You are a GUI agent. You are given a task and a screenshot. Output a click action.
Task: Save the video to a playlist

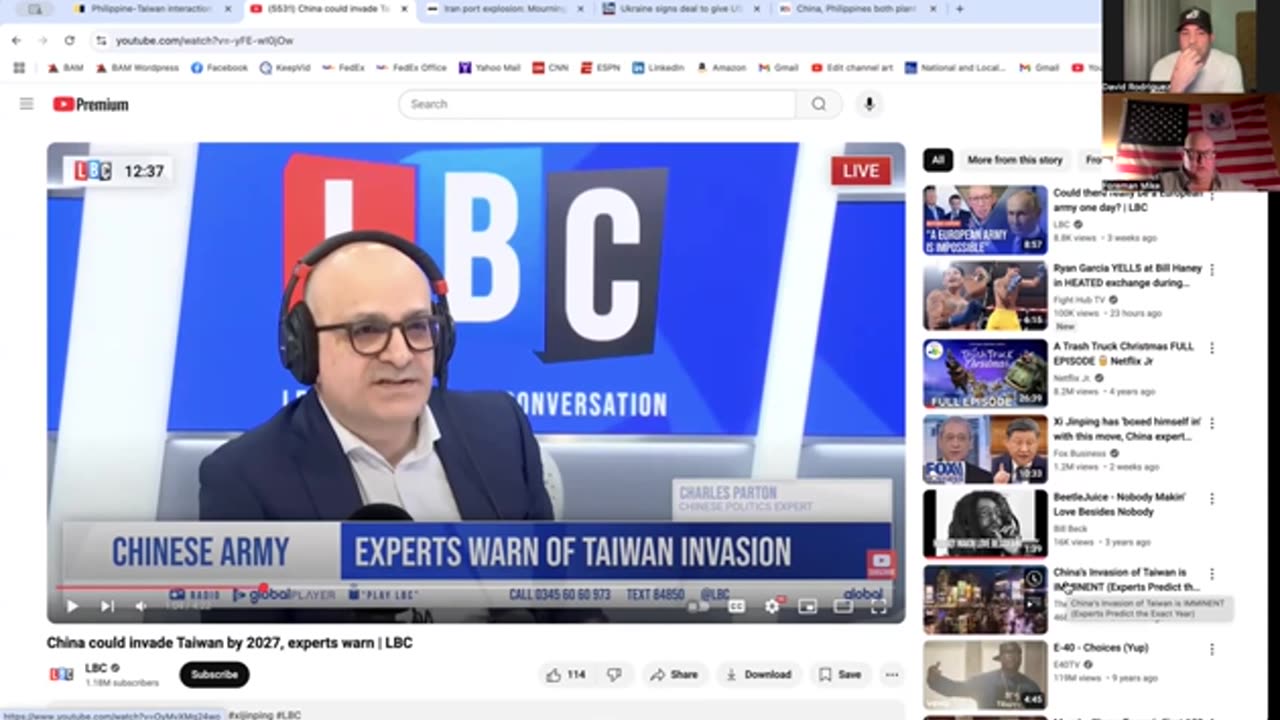[x=840, y=675]
